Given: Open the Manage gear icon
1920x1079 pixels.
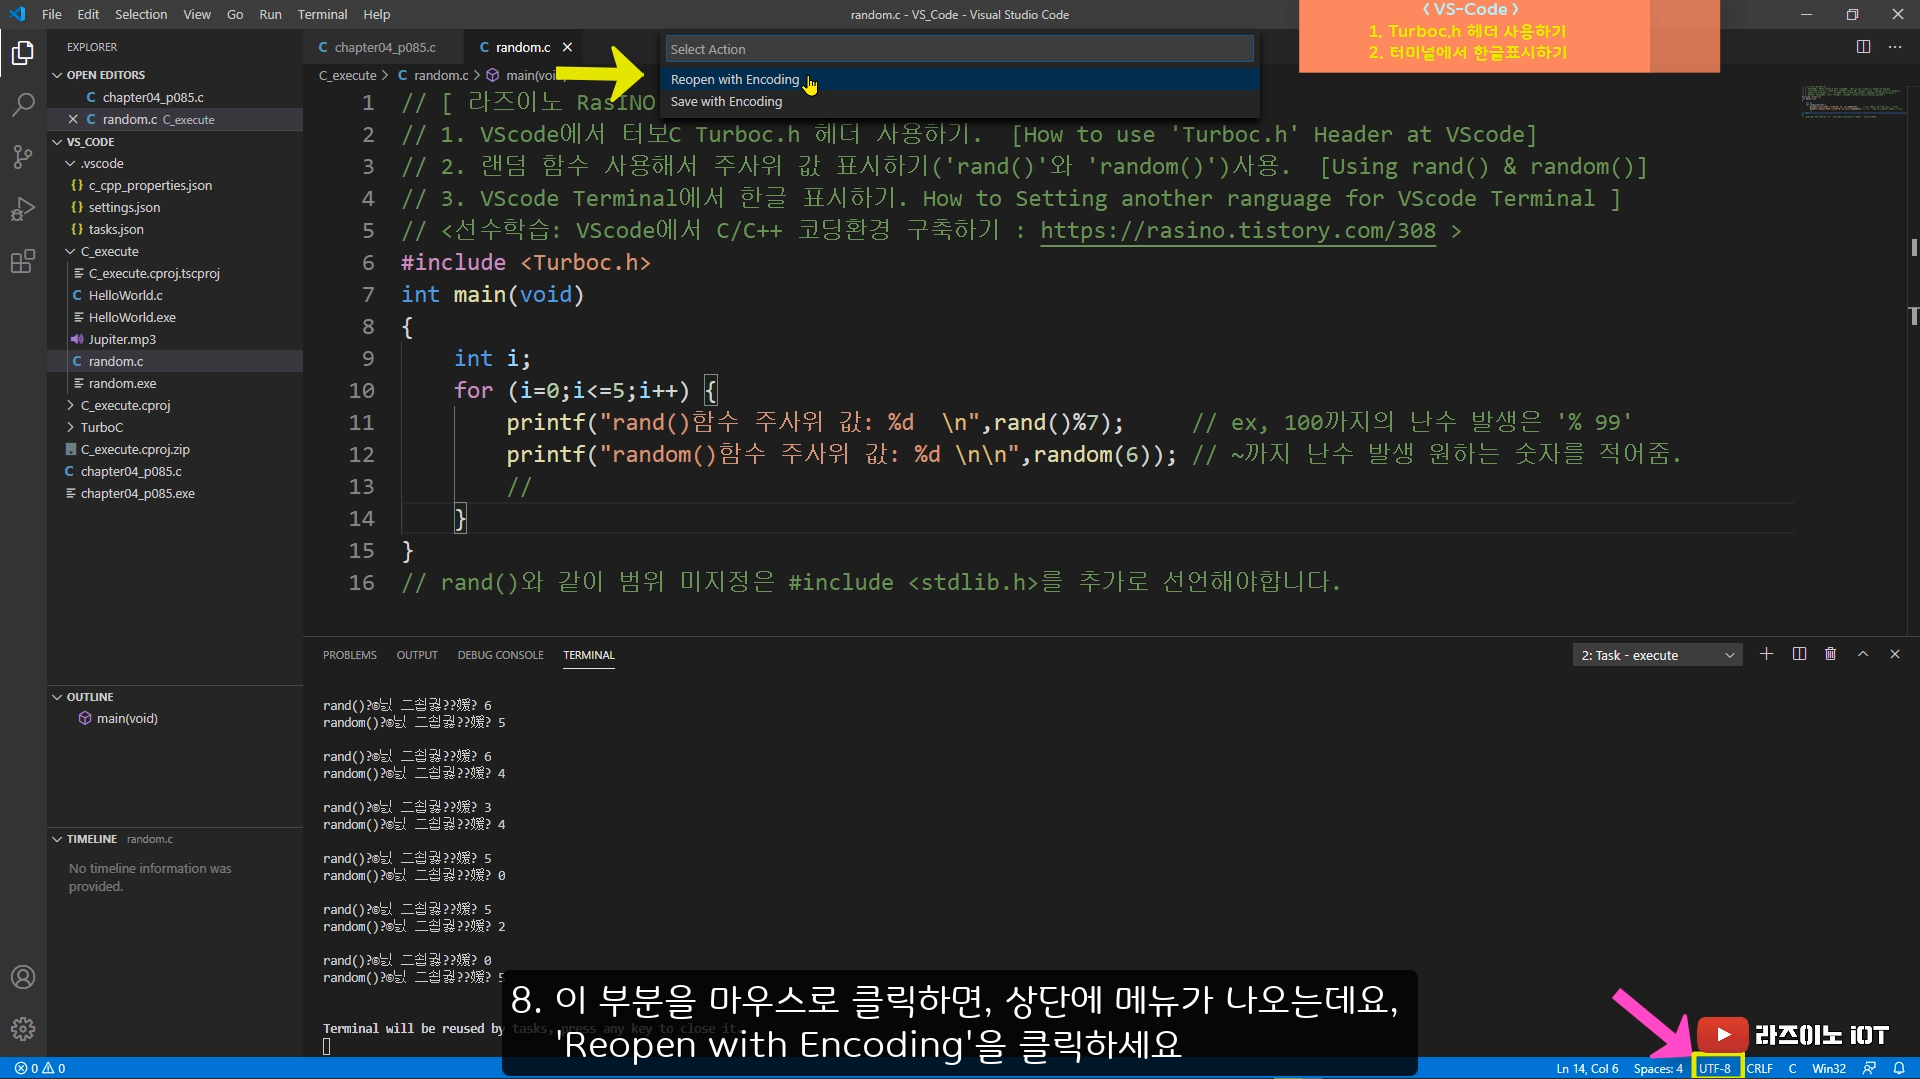Looking at the screenshot, I should tap(23, 1029).
